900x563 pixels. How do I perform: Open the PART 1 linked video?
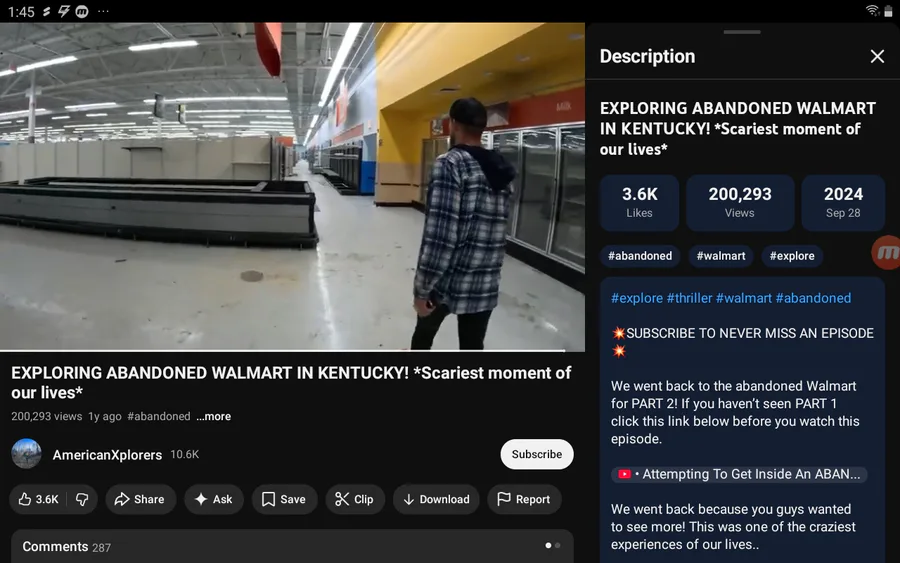(x=740, y=474)
